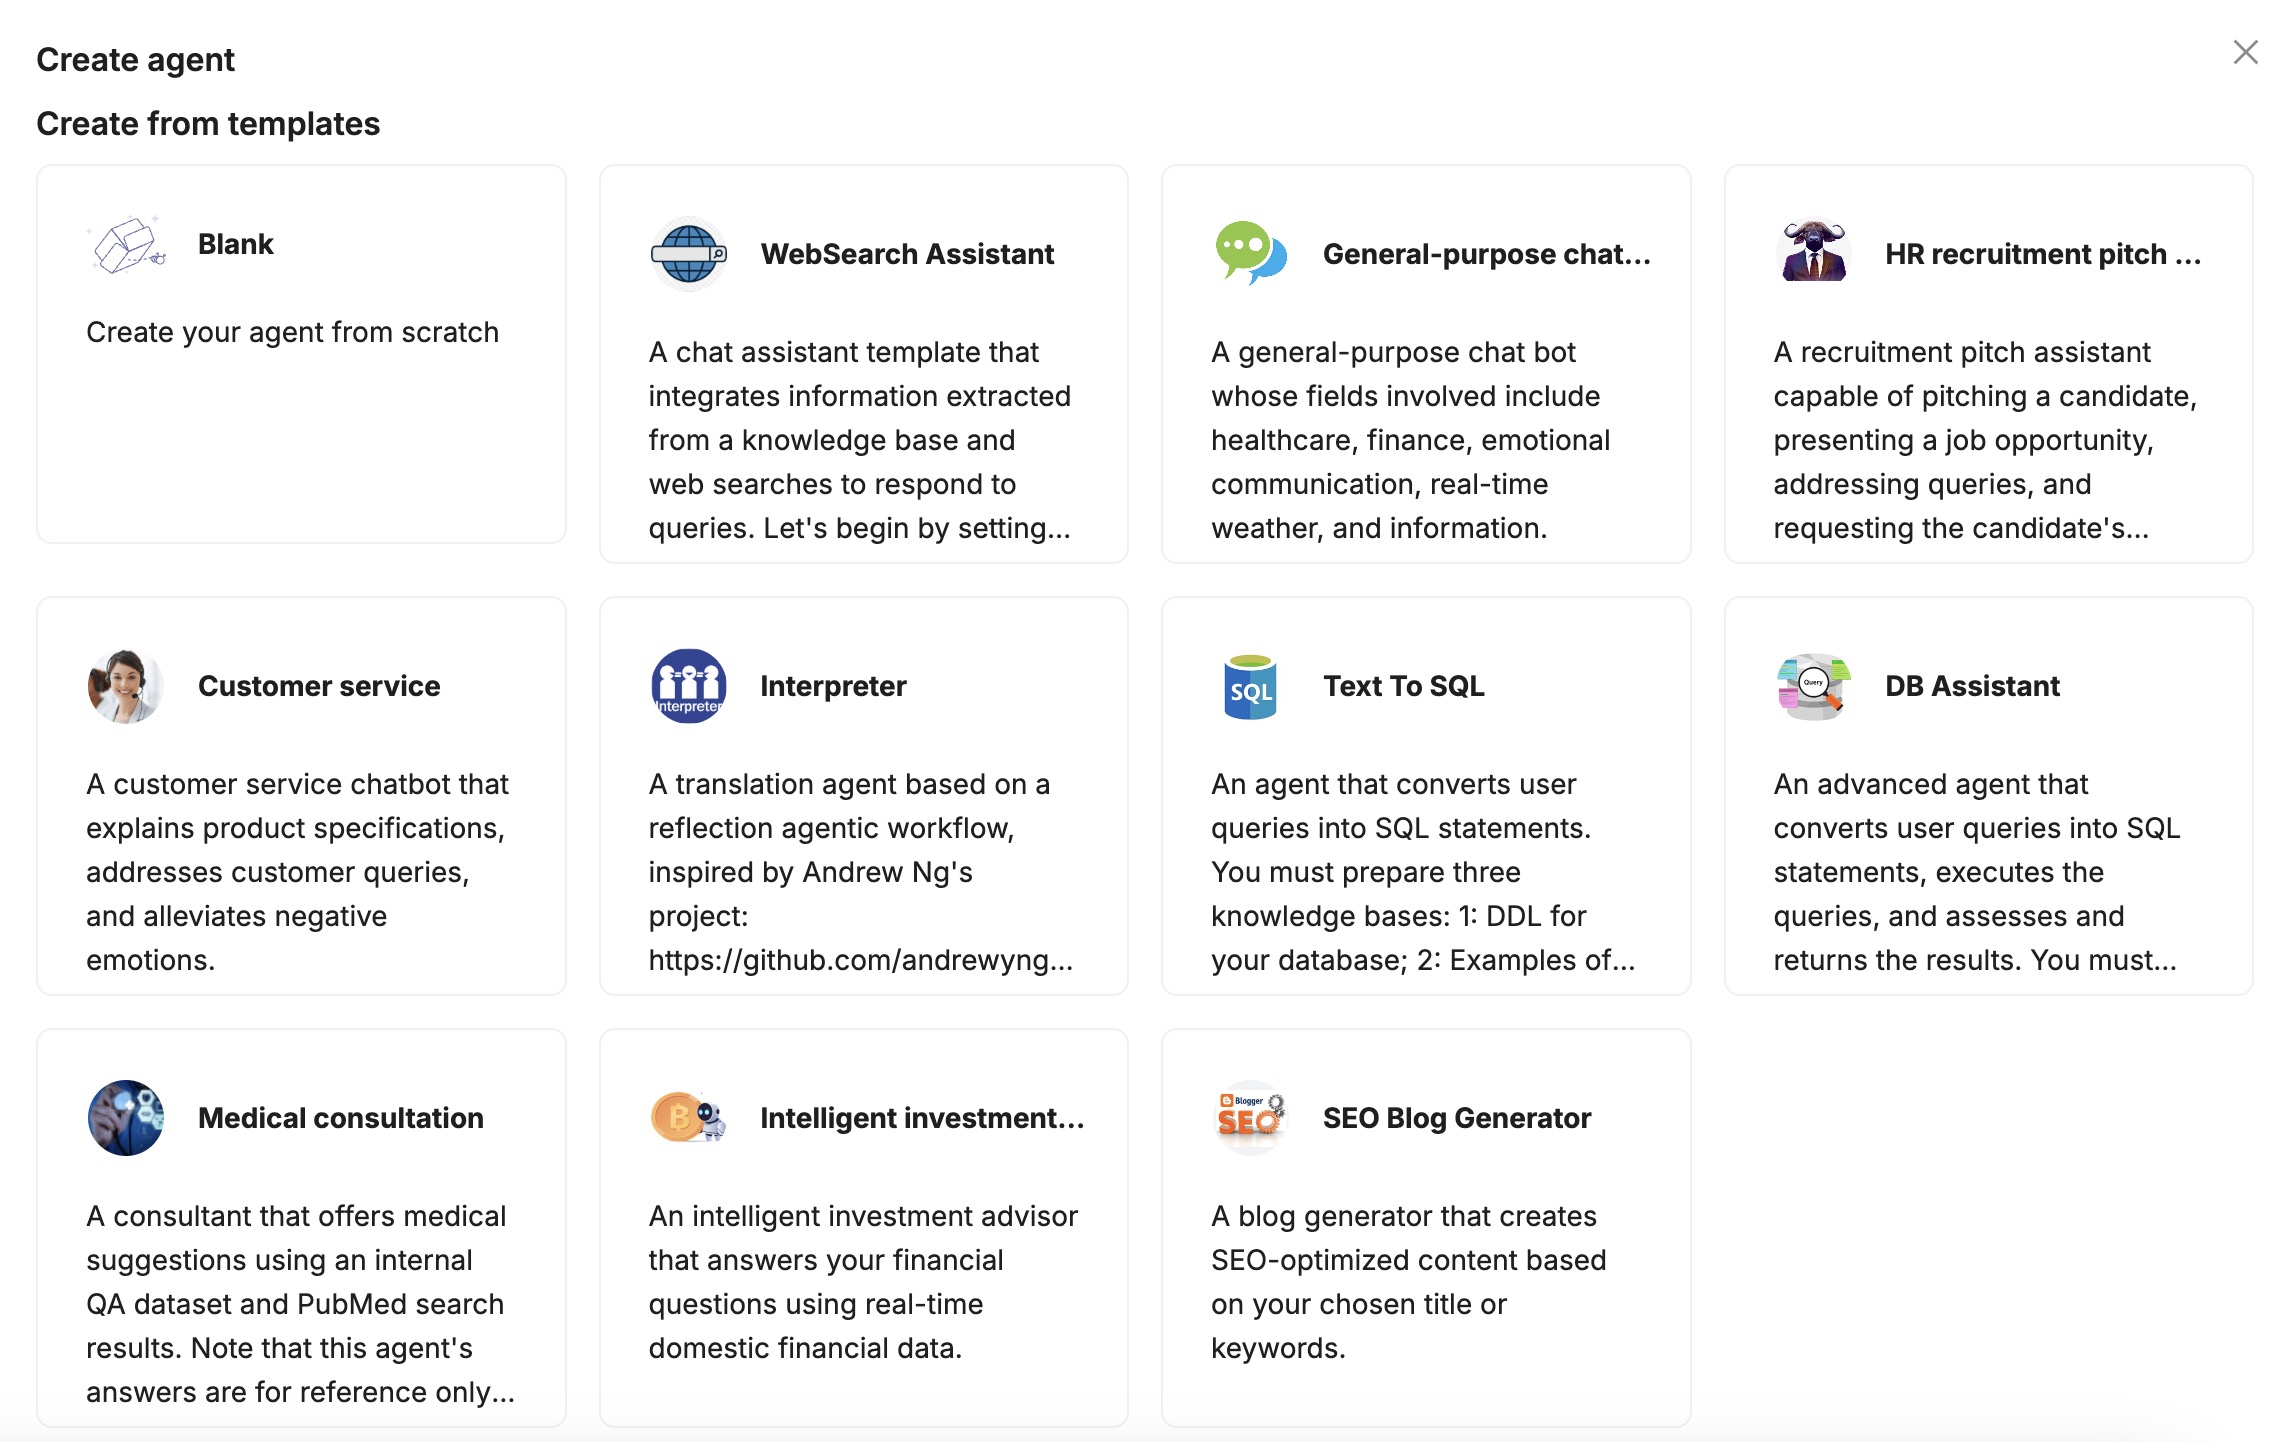This screenshot has width=2292, height=1442.
Task: Click the Intelligent investment bitcoin robot icon
Action: (x=688, y=1118)
